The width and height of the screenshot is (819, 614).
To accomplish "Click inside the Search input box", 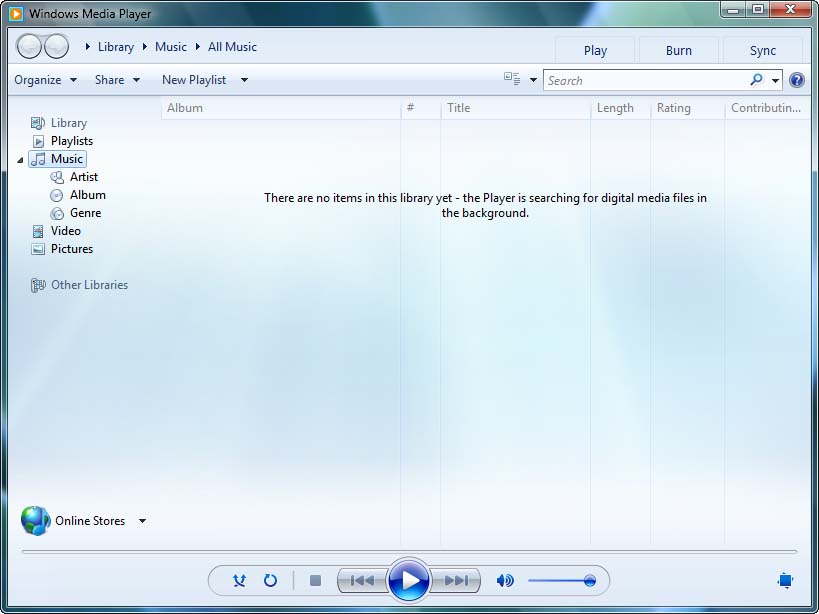I will (x=645, y=80).
